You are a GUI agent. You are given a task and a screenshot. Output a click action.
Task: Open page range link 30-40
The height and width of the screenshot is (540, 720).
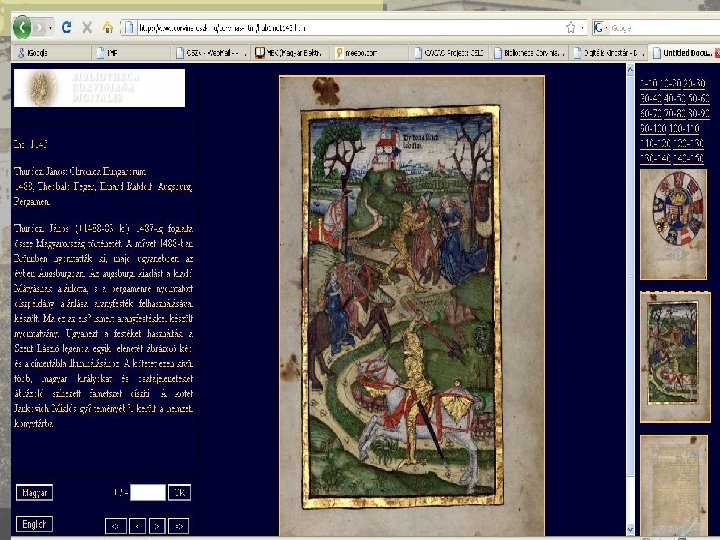[x=651, y=98]
